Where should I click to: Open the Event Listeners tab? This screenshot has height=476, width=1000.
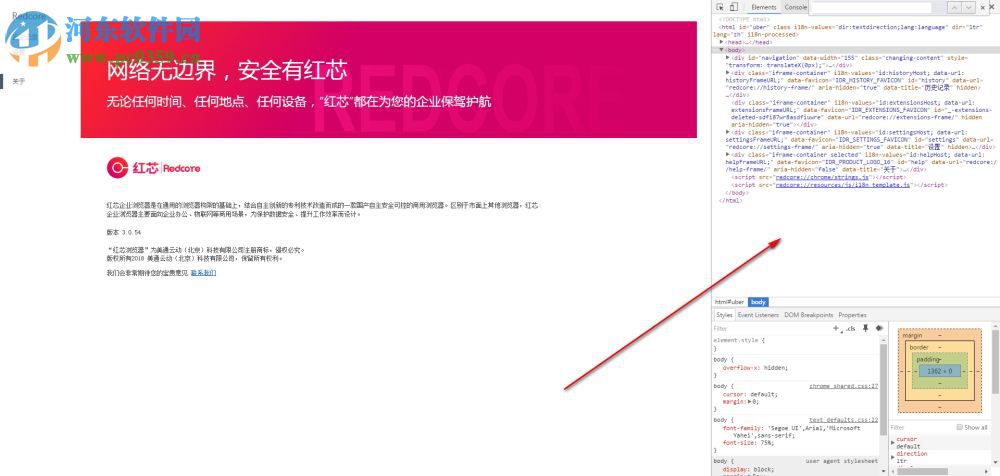[758, 315]
